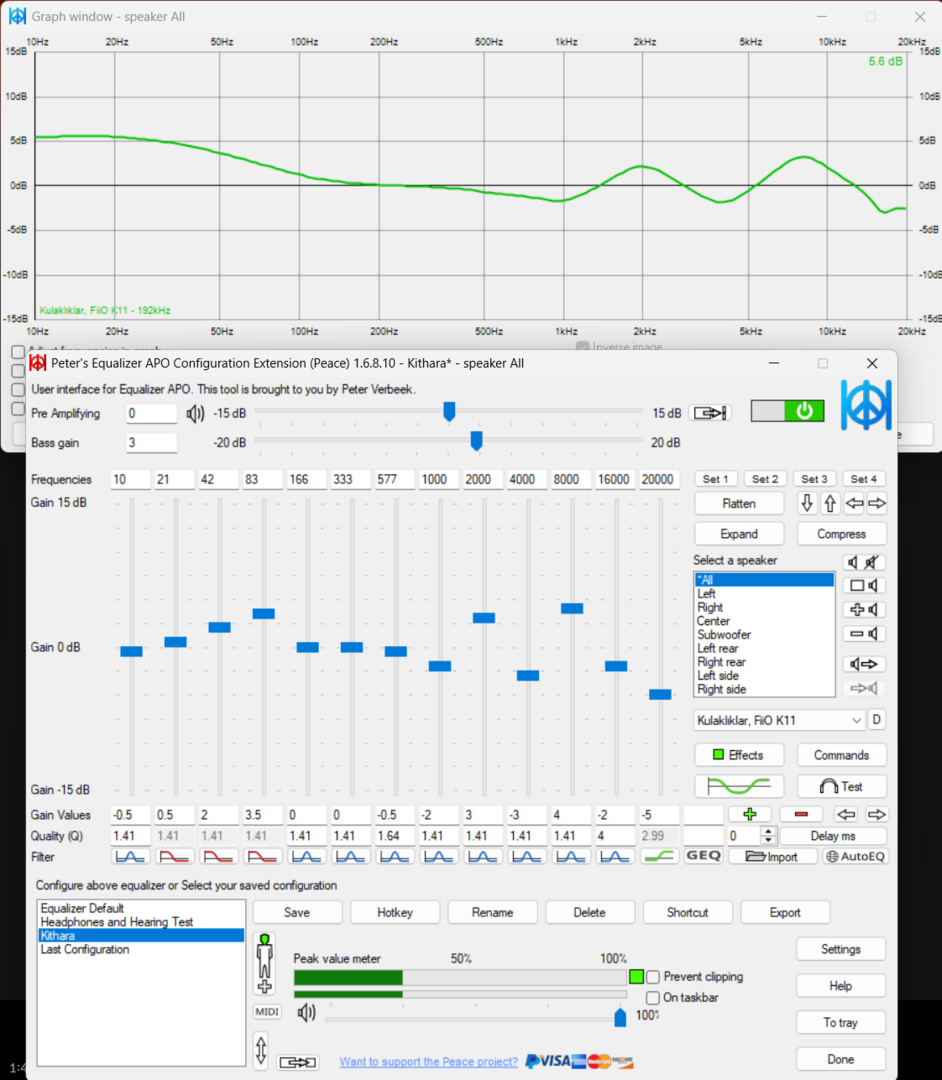This screenshot has height=1080, width=942.
Task: Click the copy speaker arrow icon
Action: coord(864,664)
